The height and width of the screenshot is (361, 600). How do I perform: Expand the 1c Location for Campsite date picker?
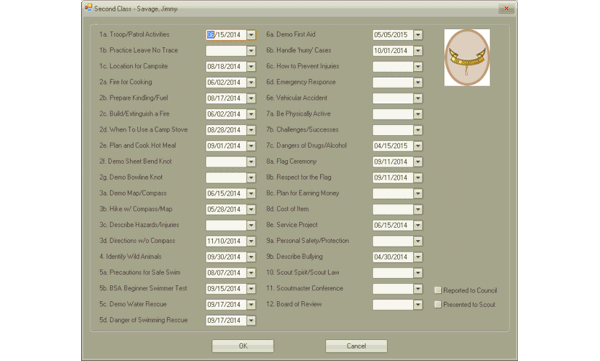251,67
